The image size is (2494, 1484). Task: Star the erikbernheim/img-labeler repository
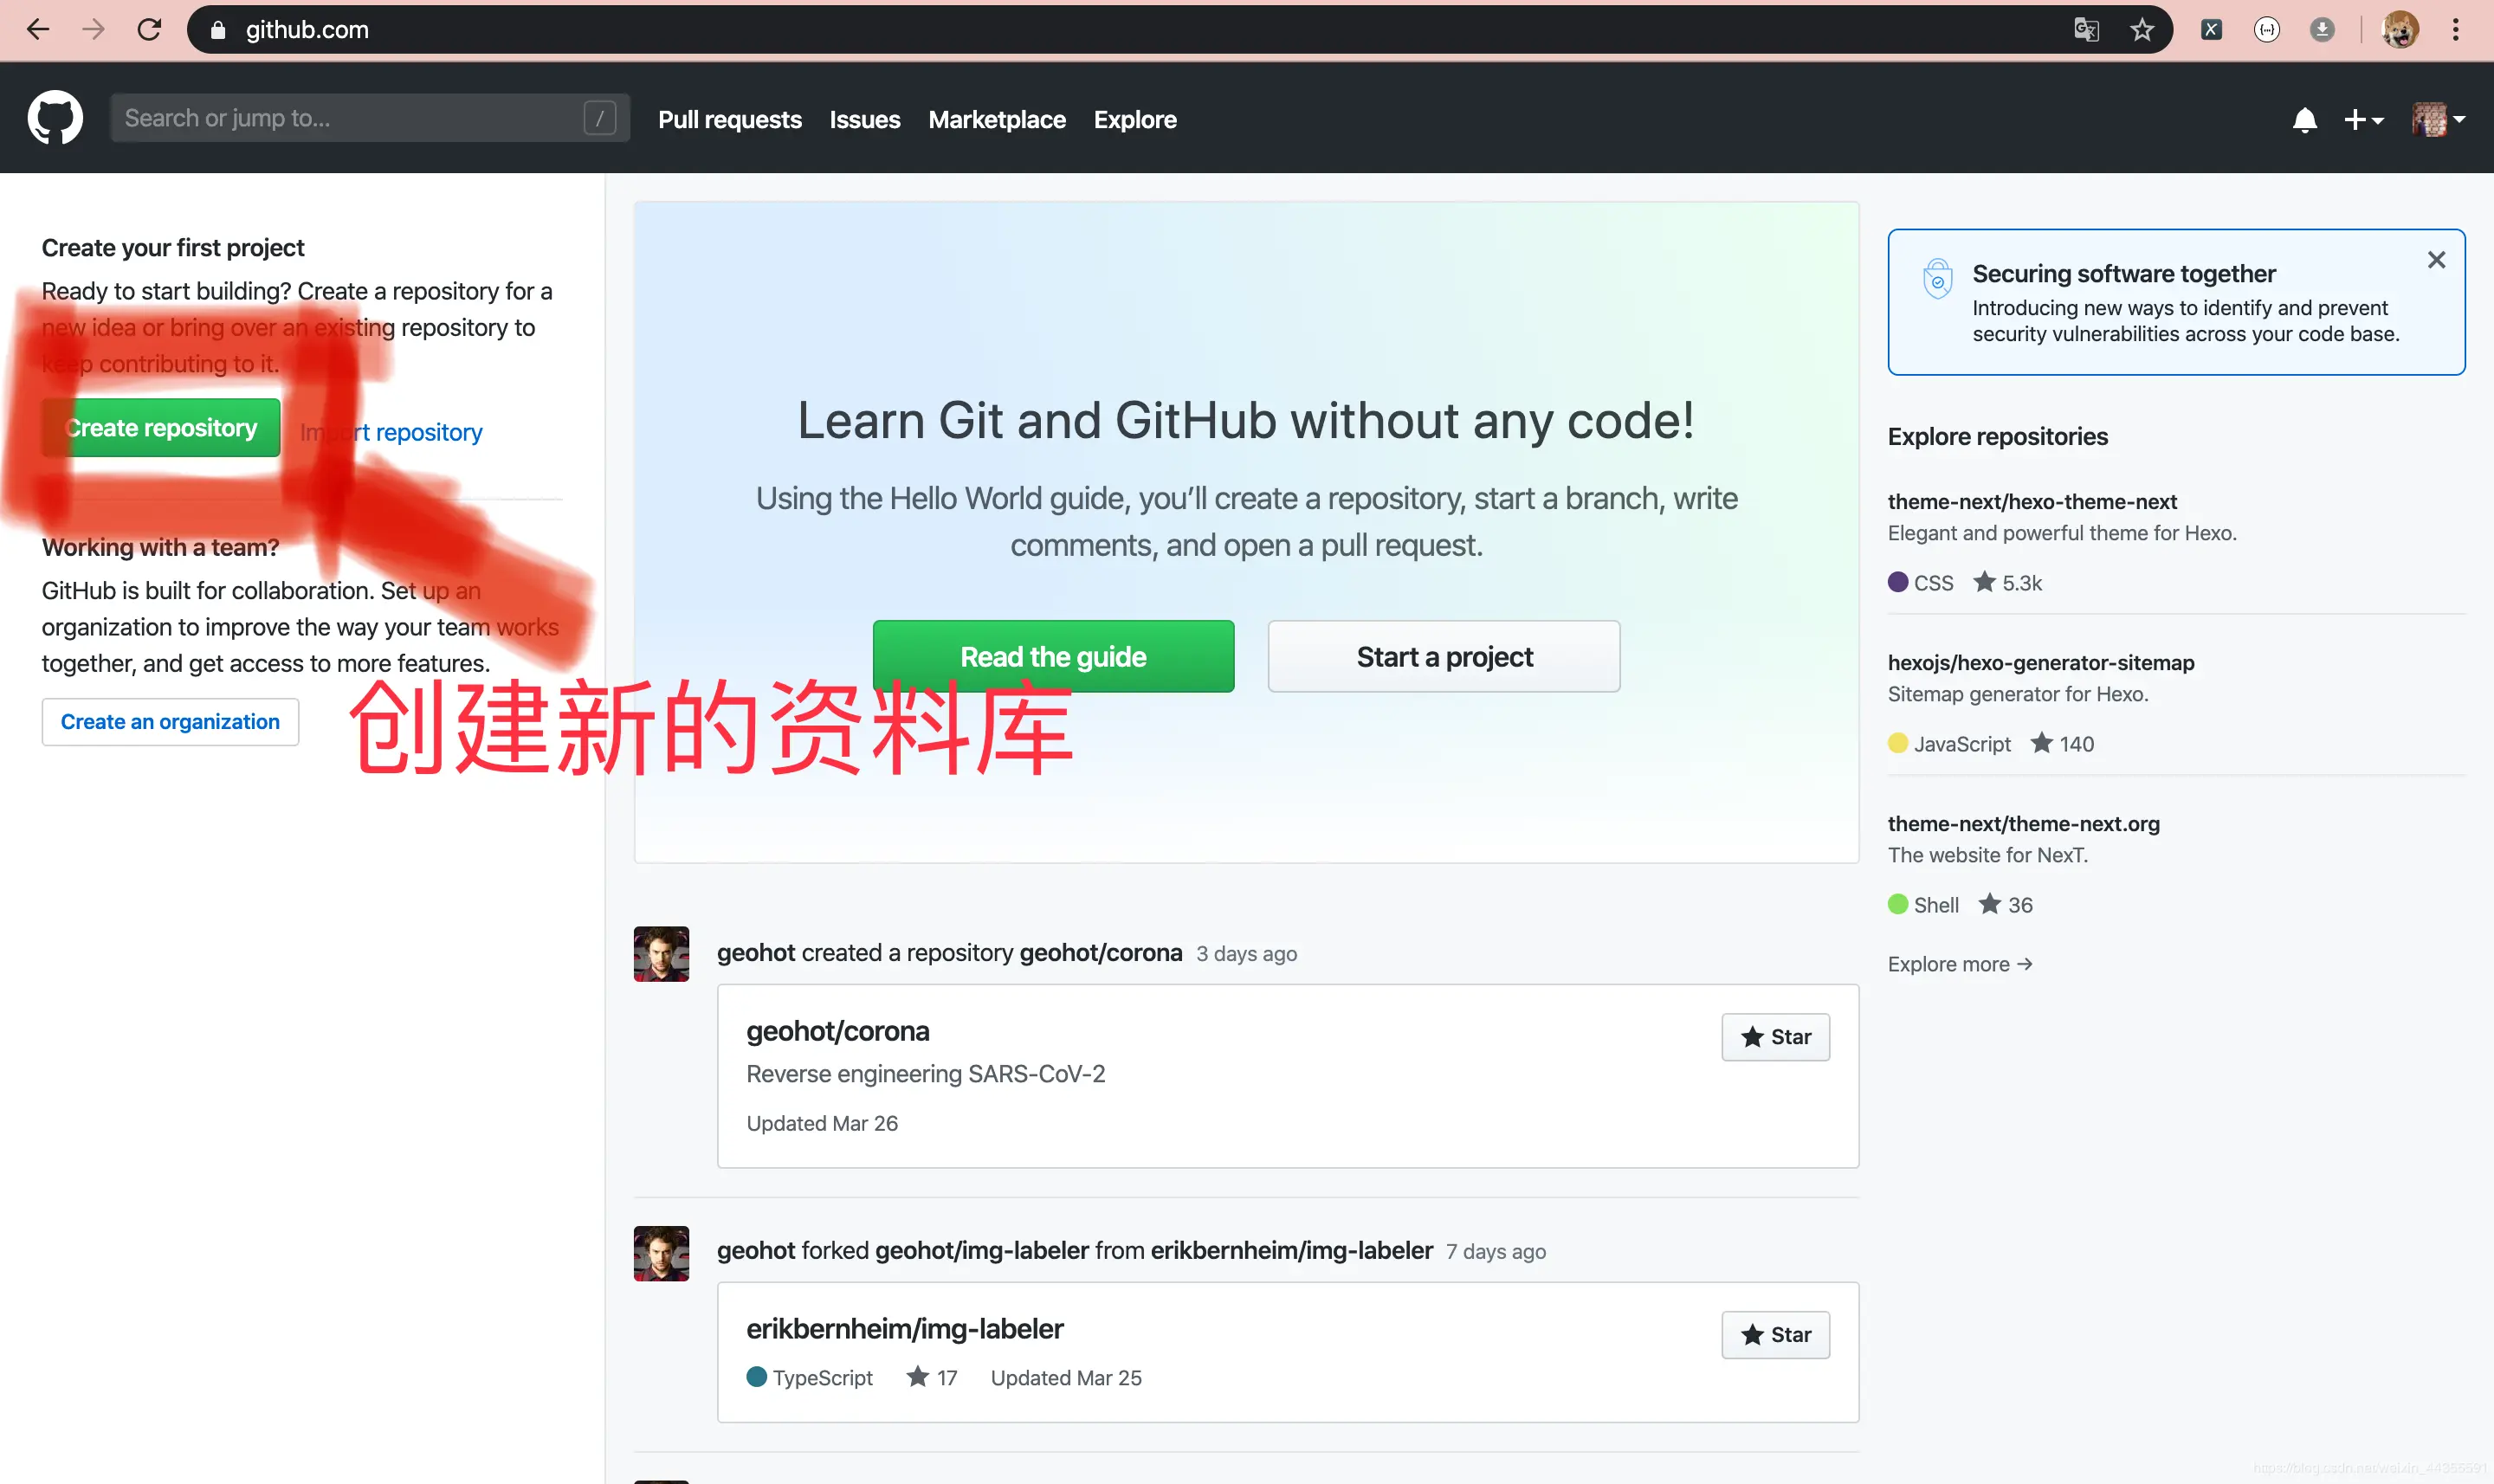1775,1335
